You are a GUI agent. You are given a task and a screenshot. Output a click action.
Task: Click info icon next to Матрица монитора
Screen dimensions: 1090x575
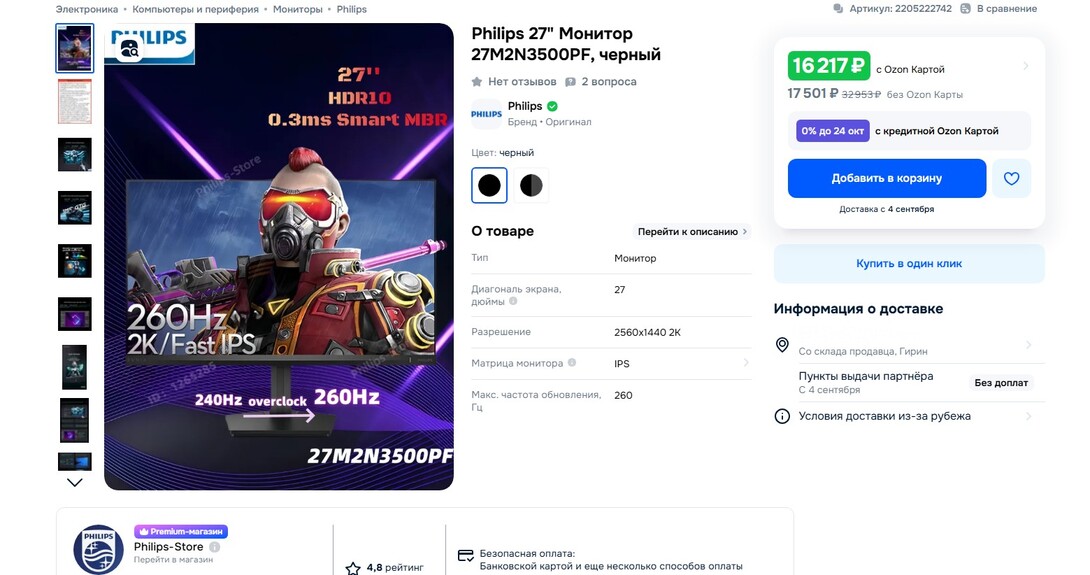(x=572, y=362)
